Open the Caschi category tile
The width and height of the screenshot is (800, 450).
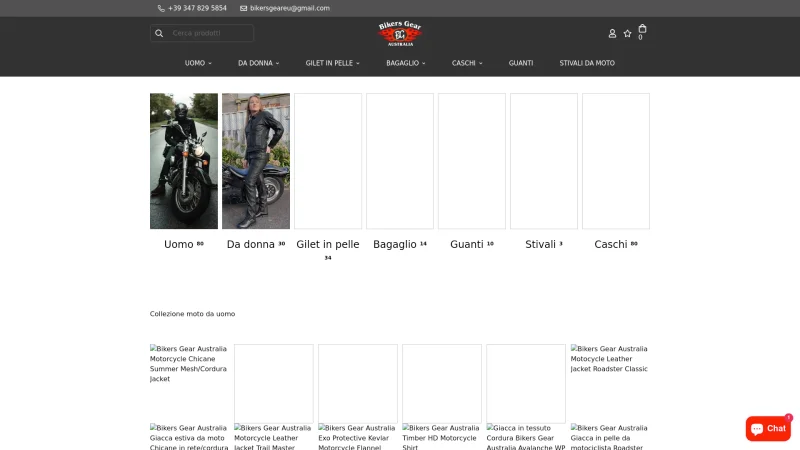(x=616, y=161)
